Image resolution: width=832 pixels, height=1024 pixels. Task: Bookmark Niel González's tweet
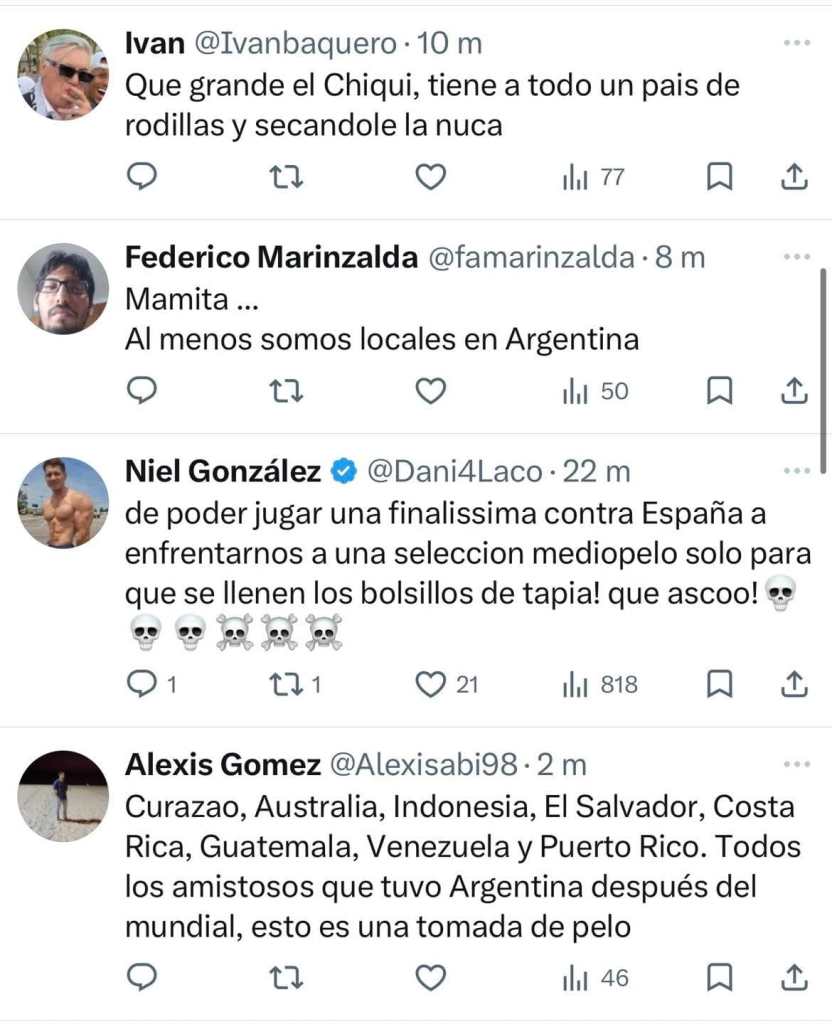pyautogui.click(x=719, y=685)
